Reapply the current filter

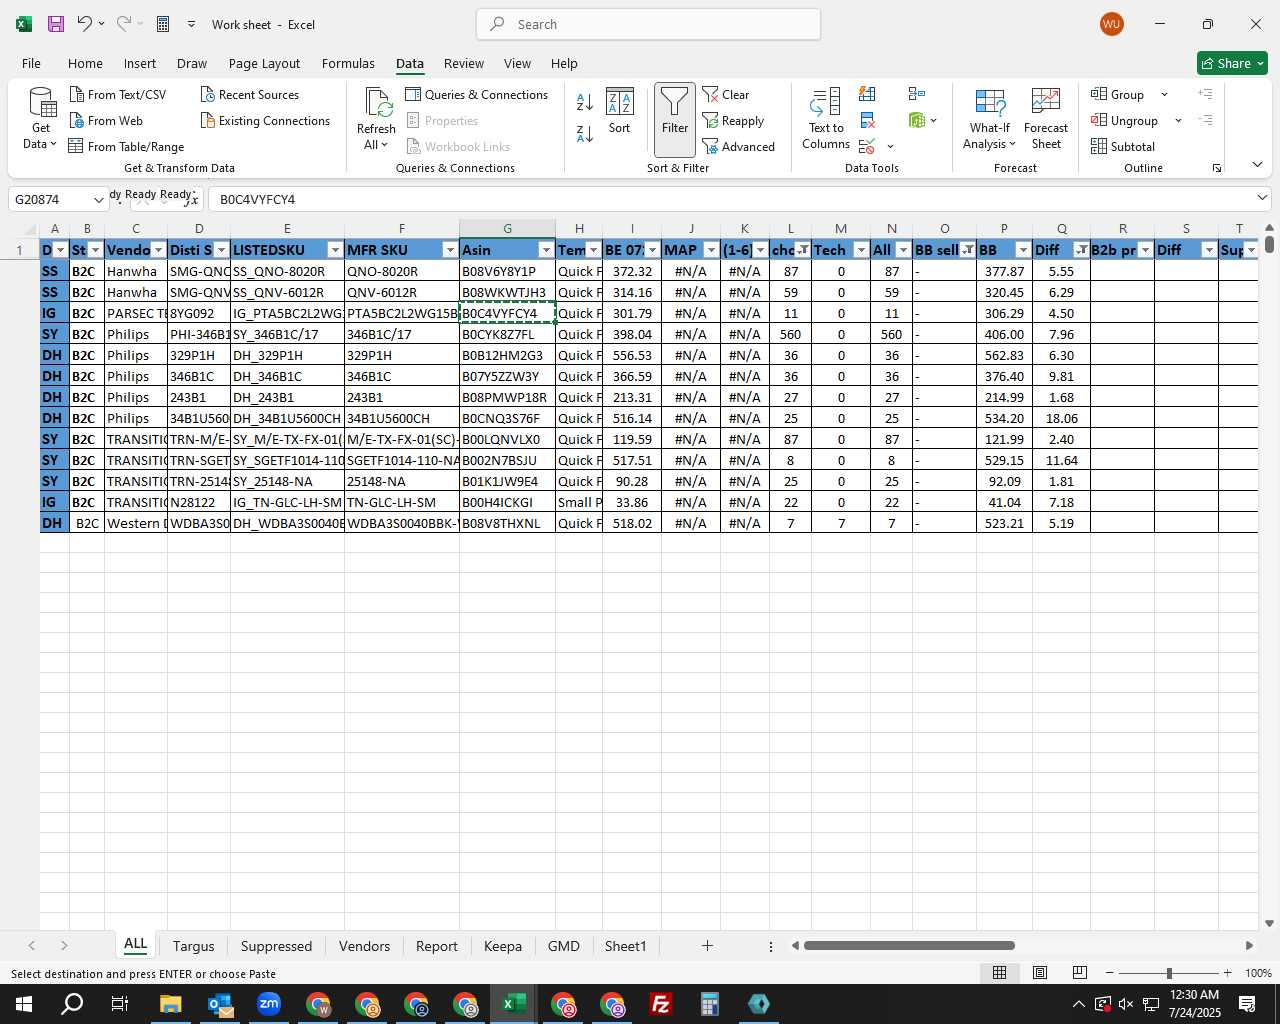(733, 120)
